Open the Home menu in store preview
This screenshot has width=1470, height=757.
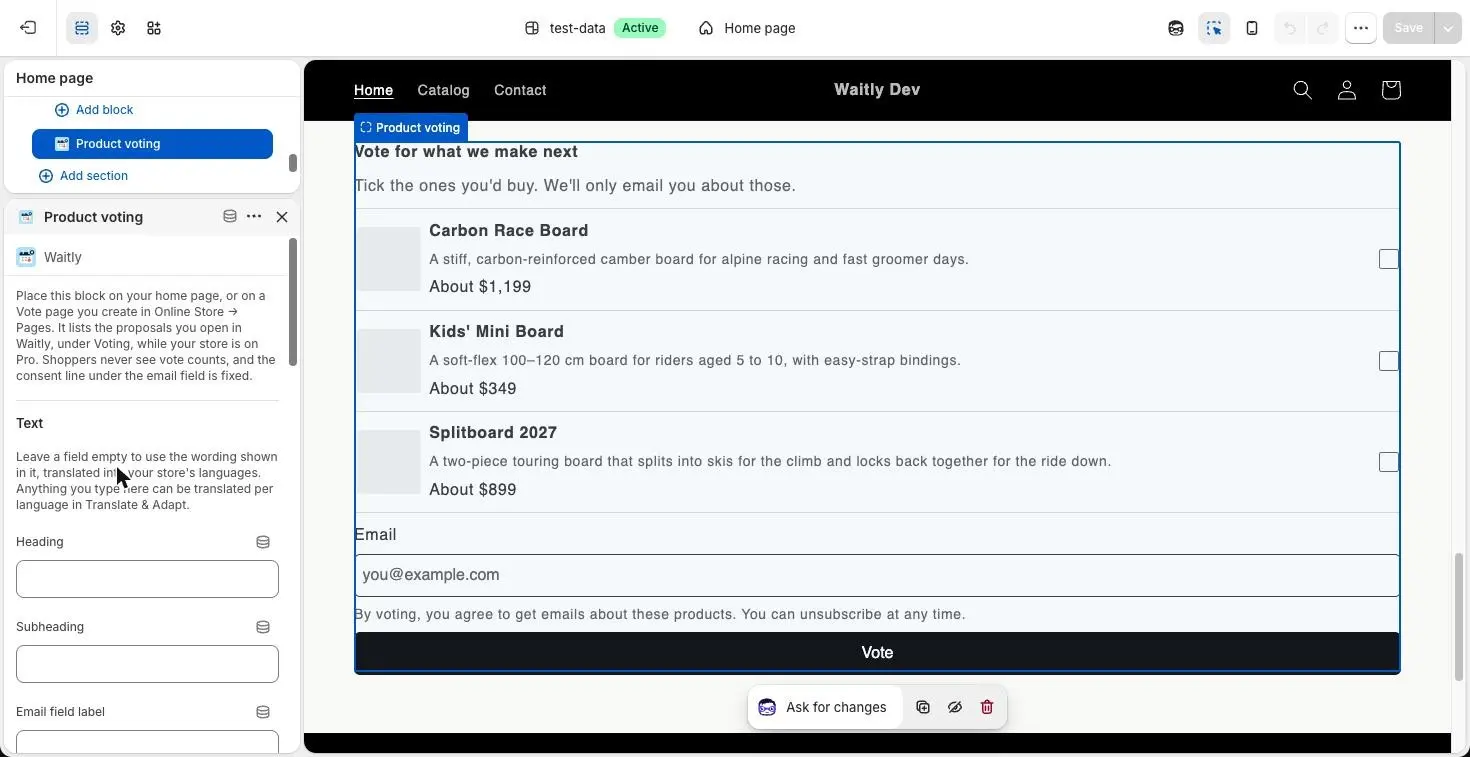tap(373, 90)
